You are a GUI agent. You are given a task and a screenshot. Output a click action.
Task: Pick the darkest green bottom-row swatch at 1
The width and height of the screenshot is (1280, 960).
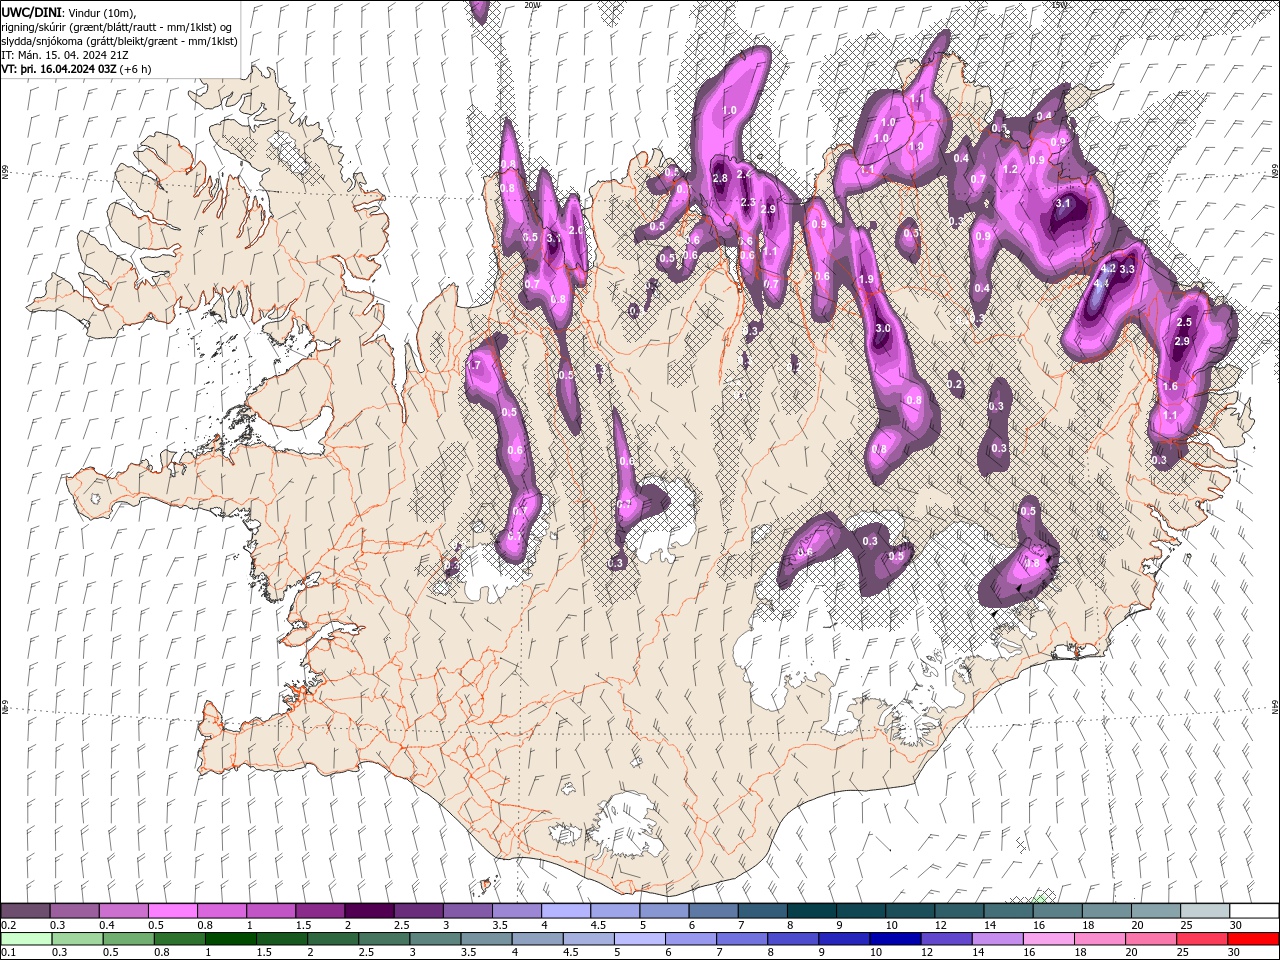click(x=230, y=938)
